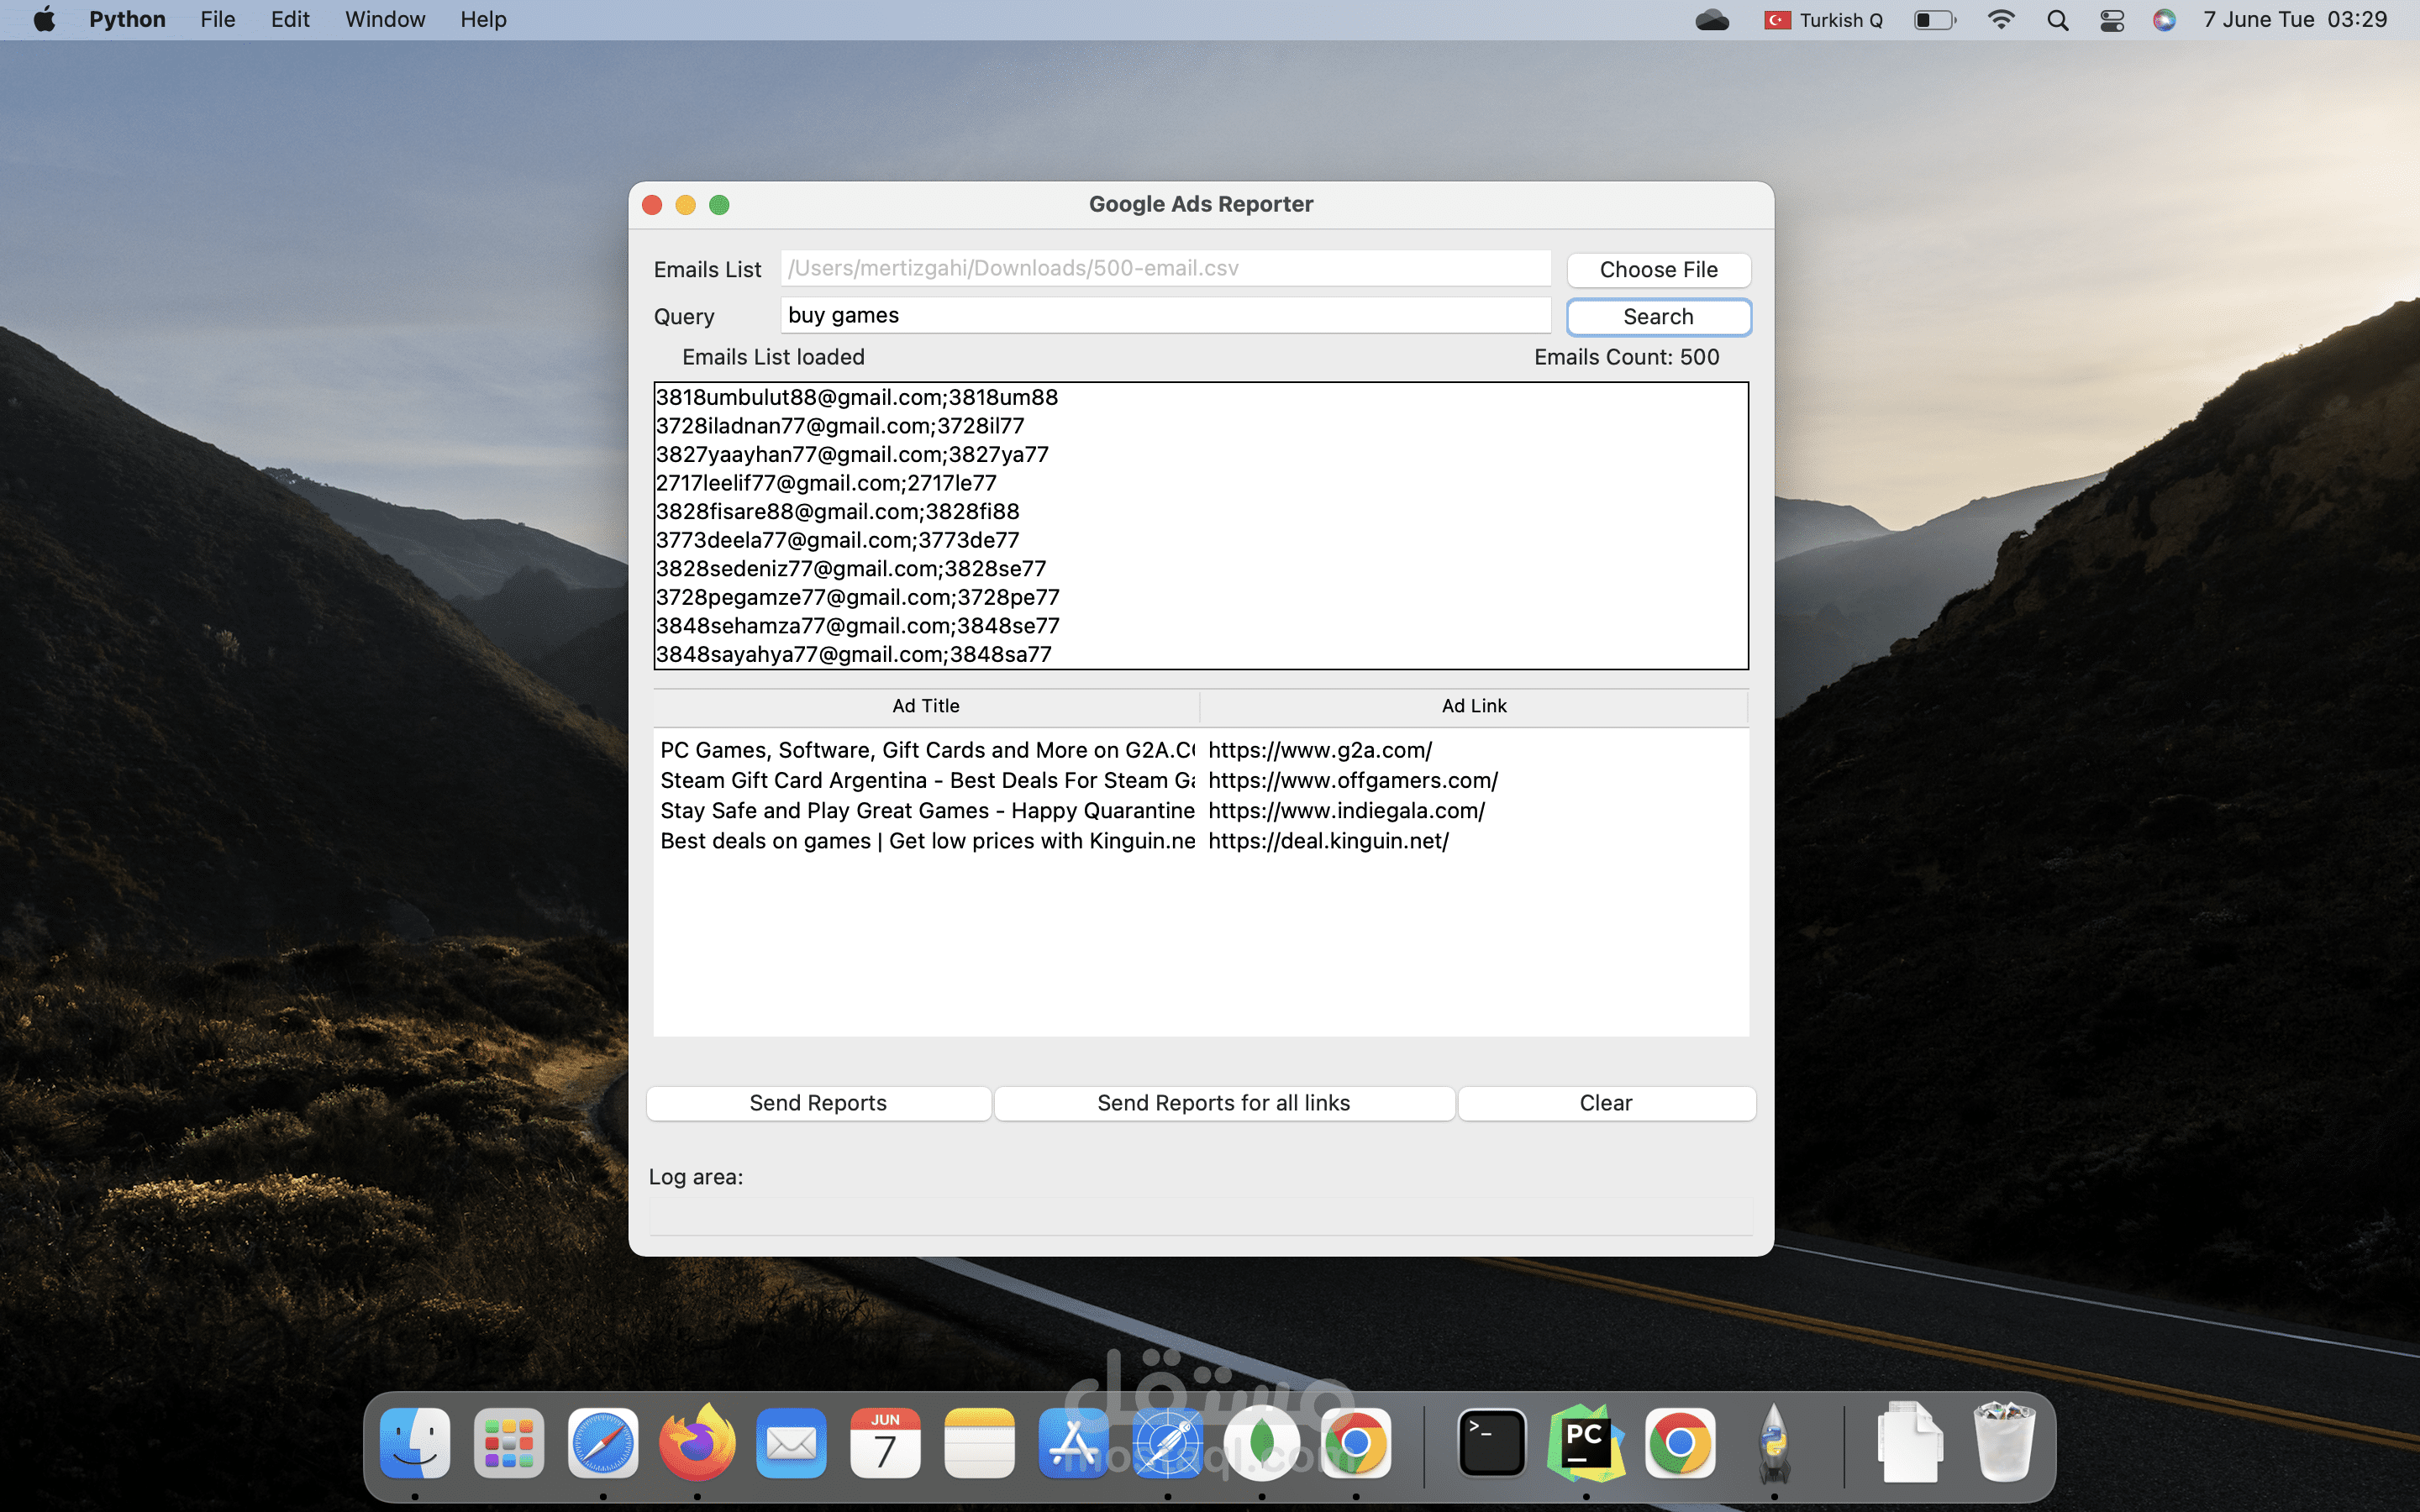The image size is (2420, 1512).
Task: Launch Firefox from the dock
Action: [697, 1442]
